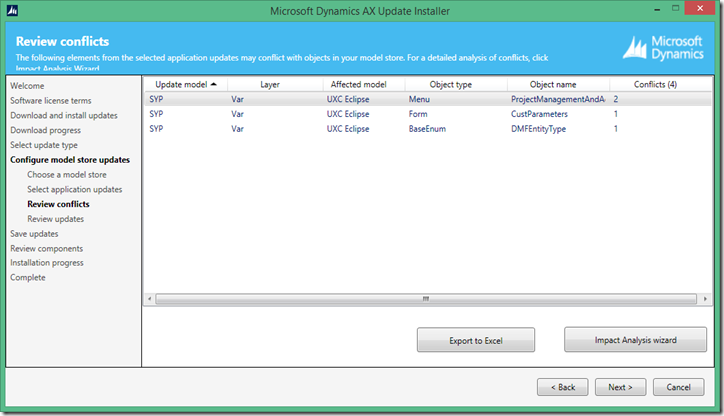Click the horizontal scrollbar thumb

point(426,299)
